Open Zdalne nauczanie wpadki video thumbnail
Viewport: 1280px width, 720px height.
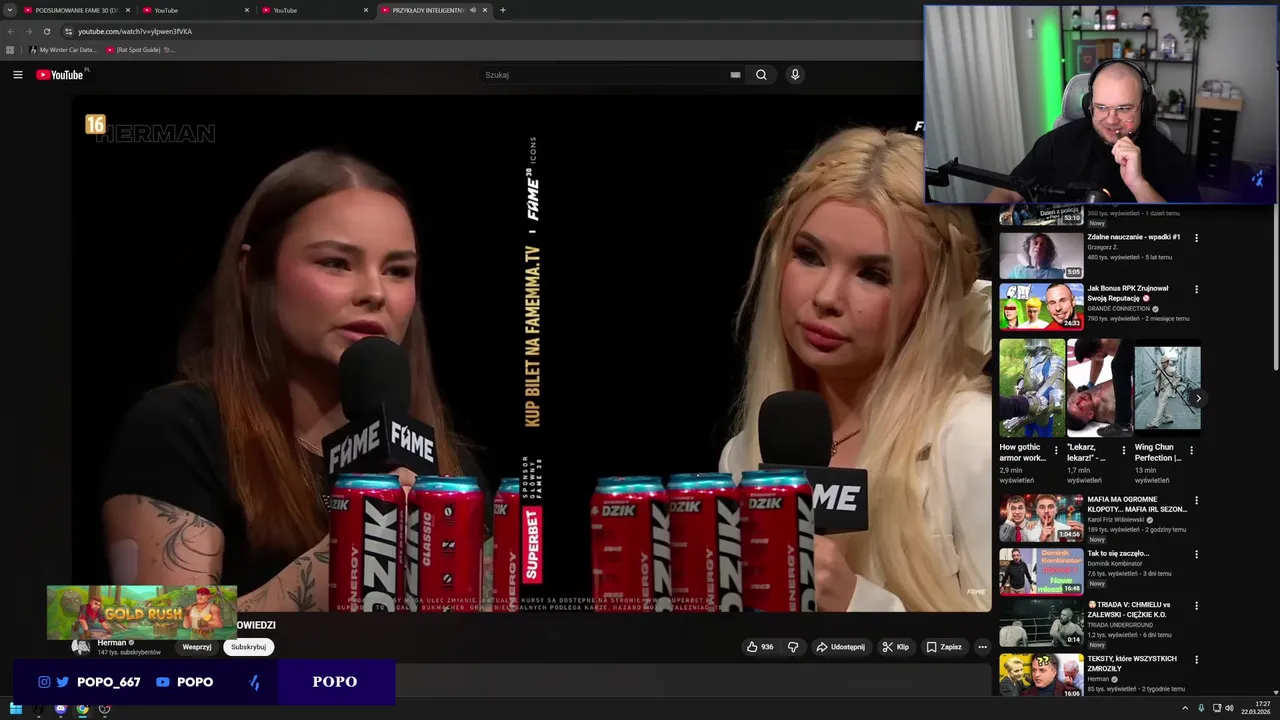click(x=1041, y=255)
